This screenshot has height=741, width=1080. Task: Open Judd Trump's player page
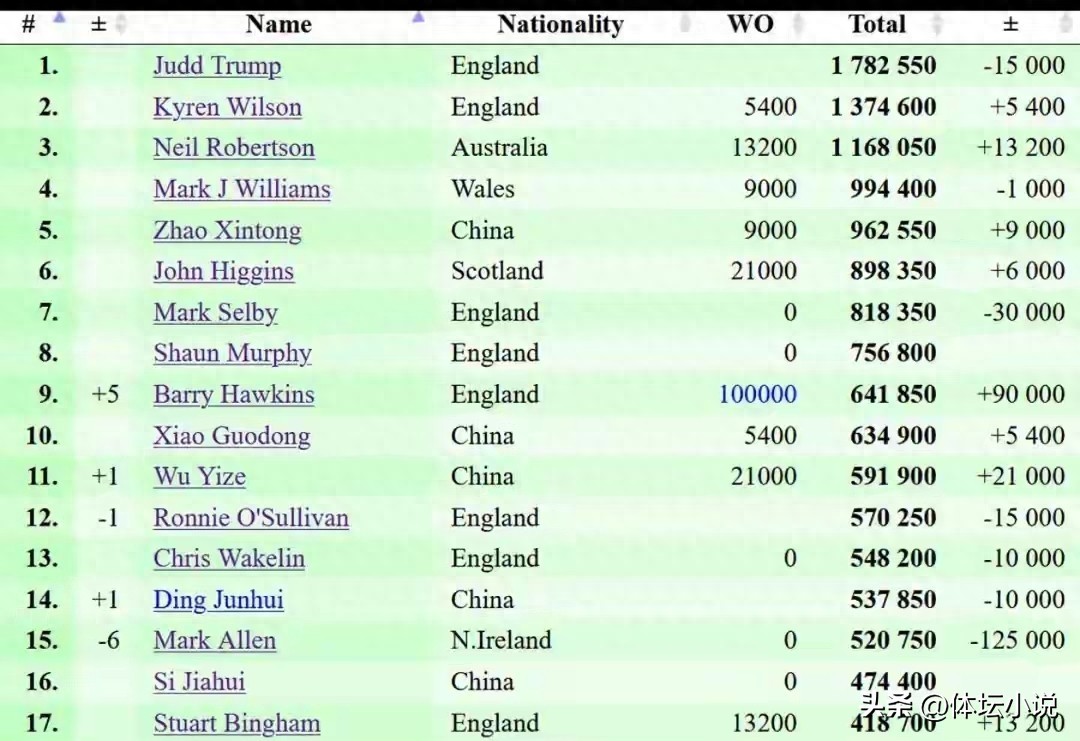tap(217, 66)
